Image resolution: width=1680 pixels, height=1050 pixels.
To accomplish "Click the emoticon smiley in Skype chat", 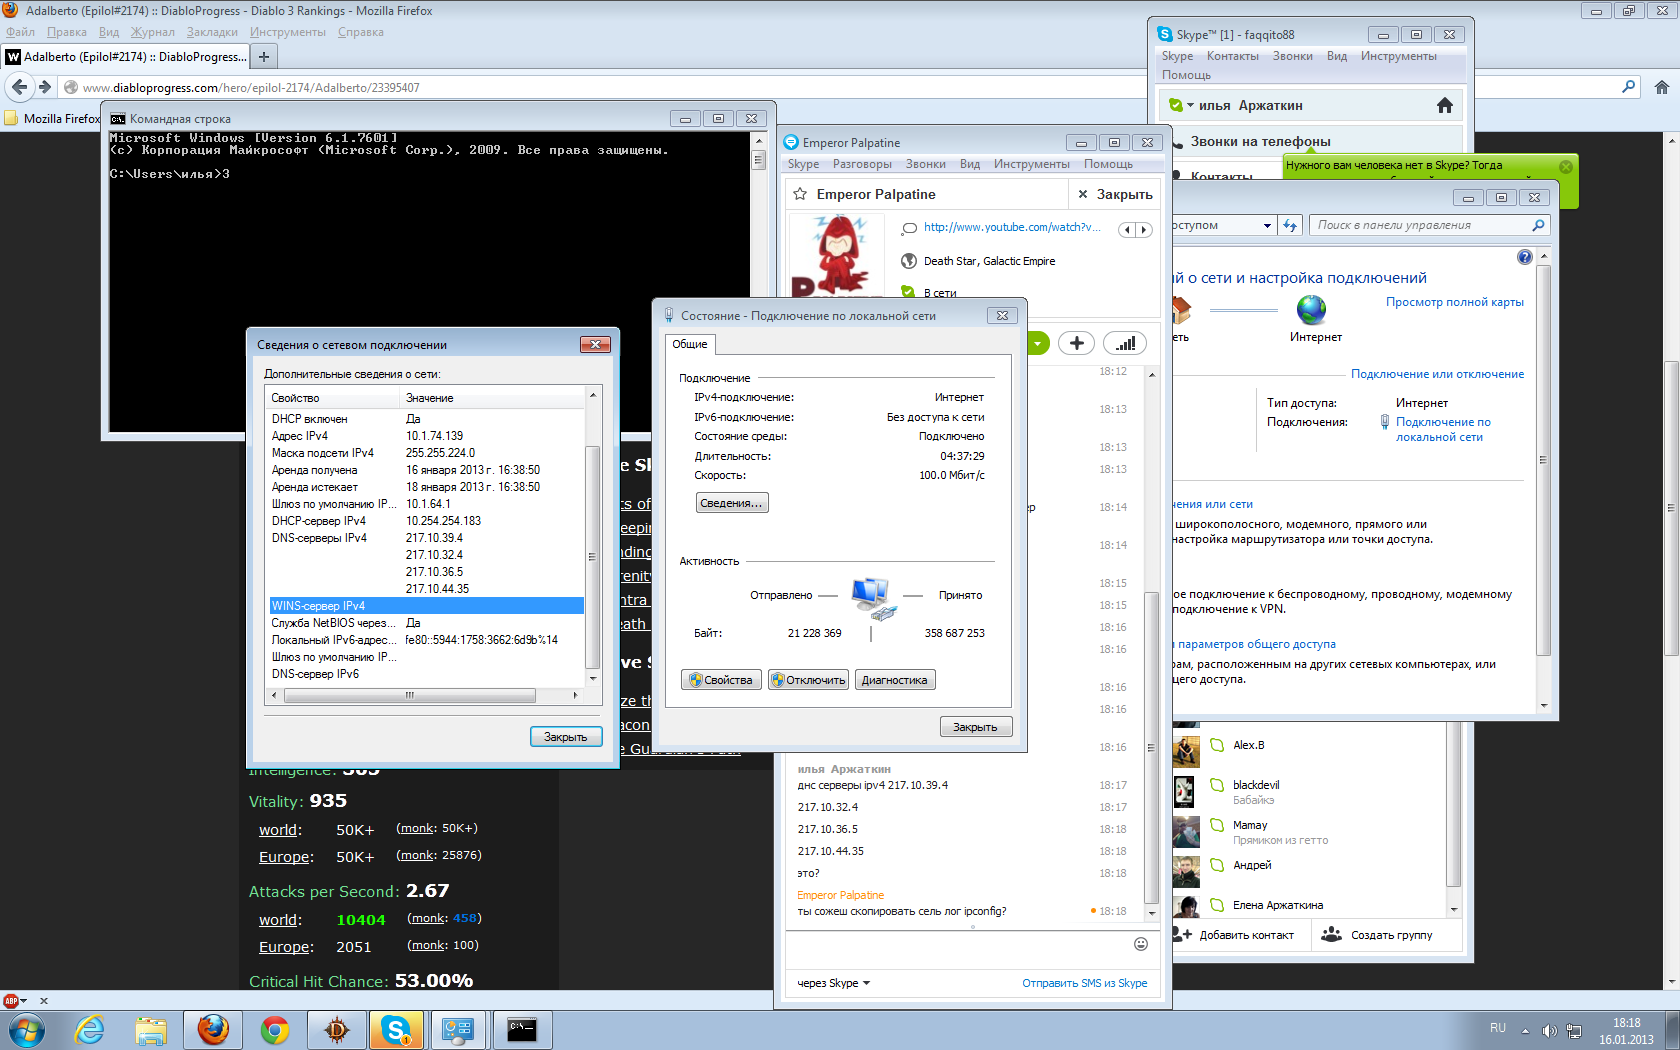I will click(1141, 944).
